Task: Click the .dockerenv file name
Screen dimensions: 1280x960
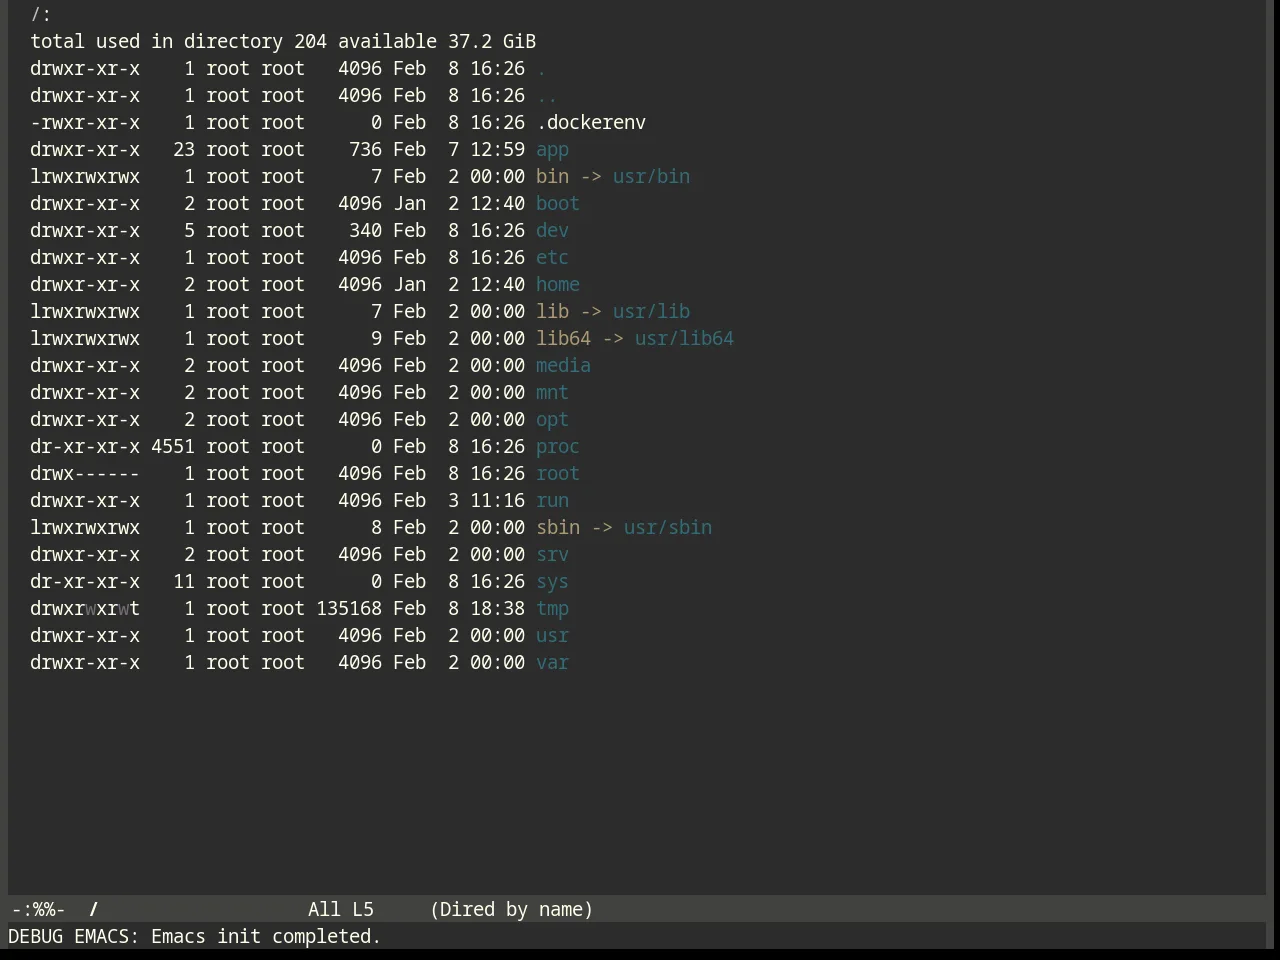Action: pos(591,123)
